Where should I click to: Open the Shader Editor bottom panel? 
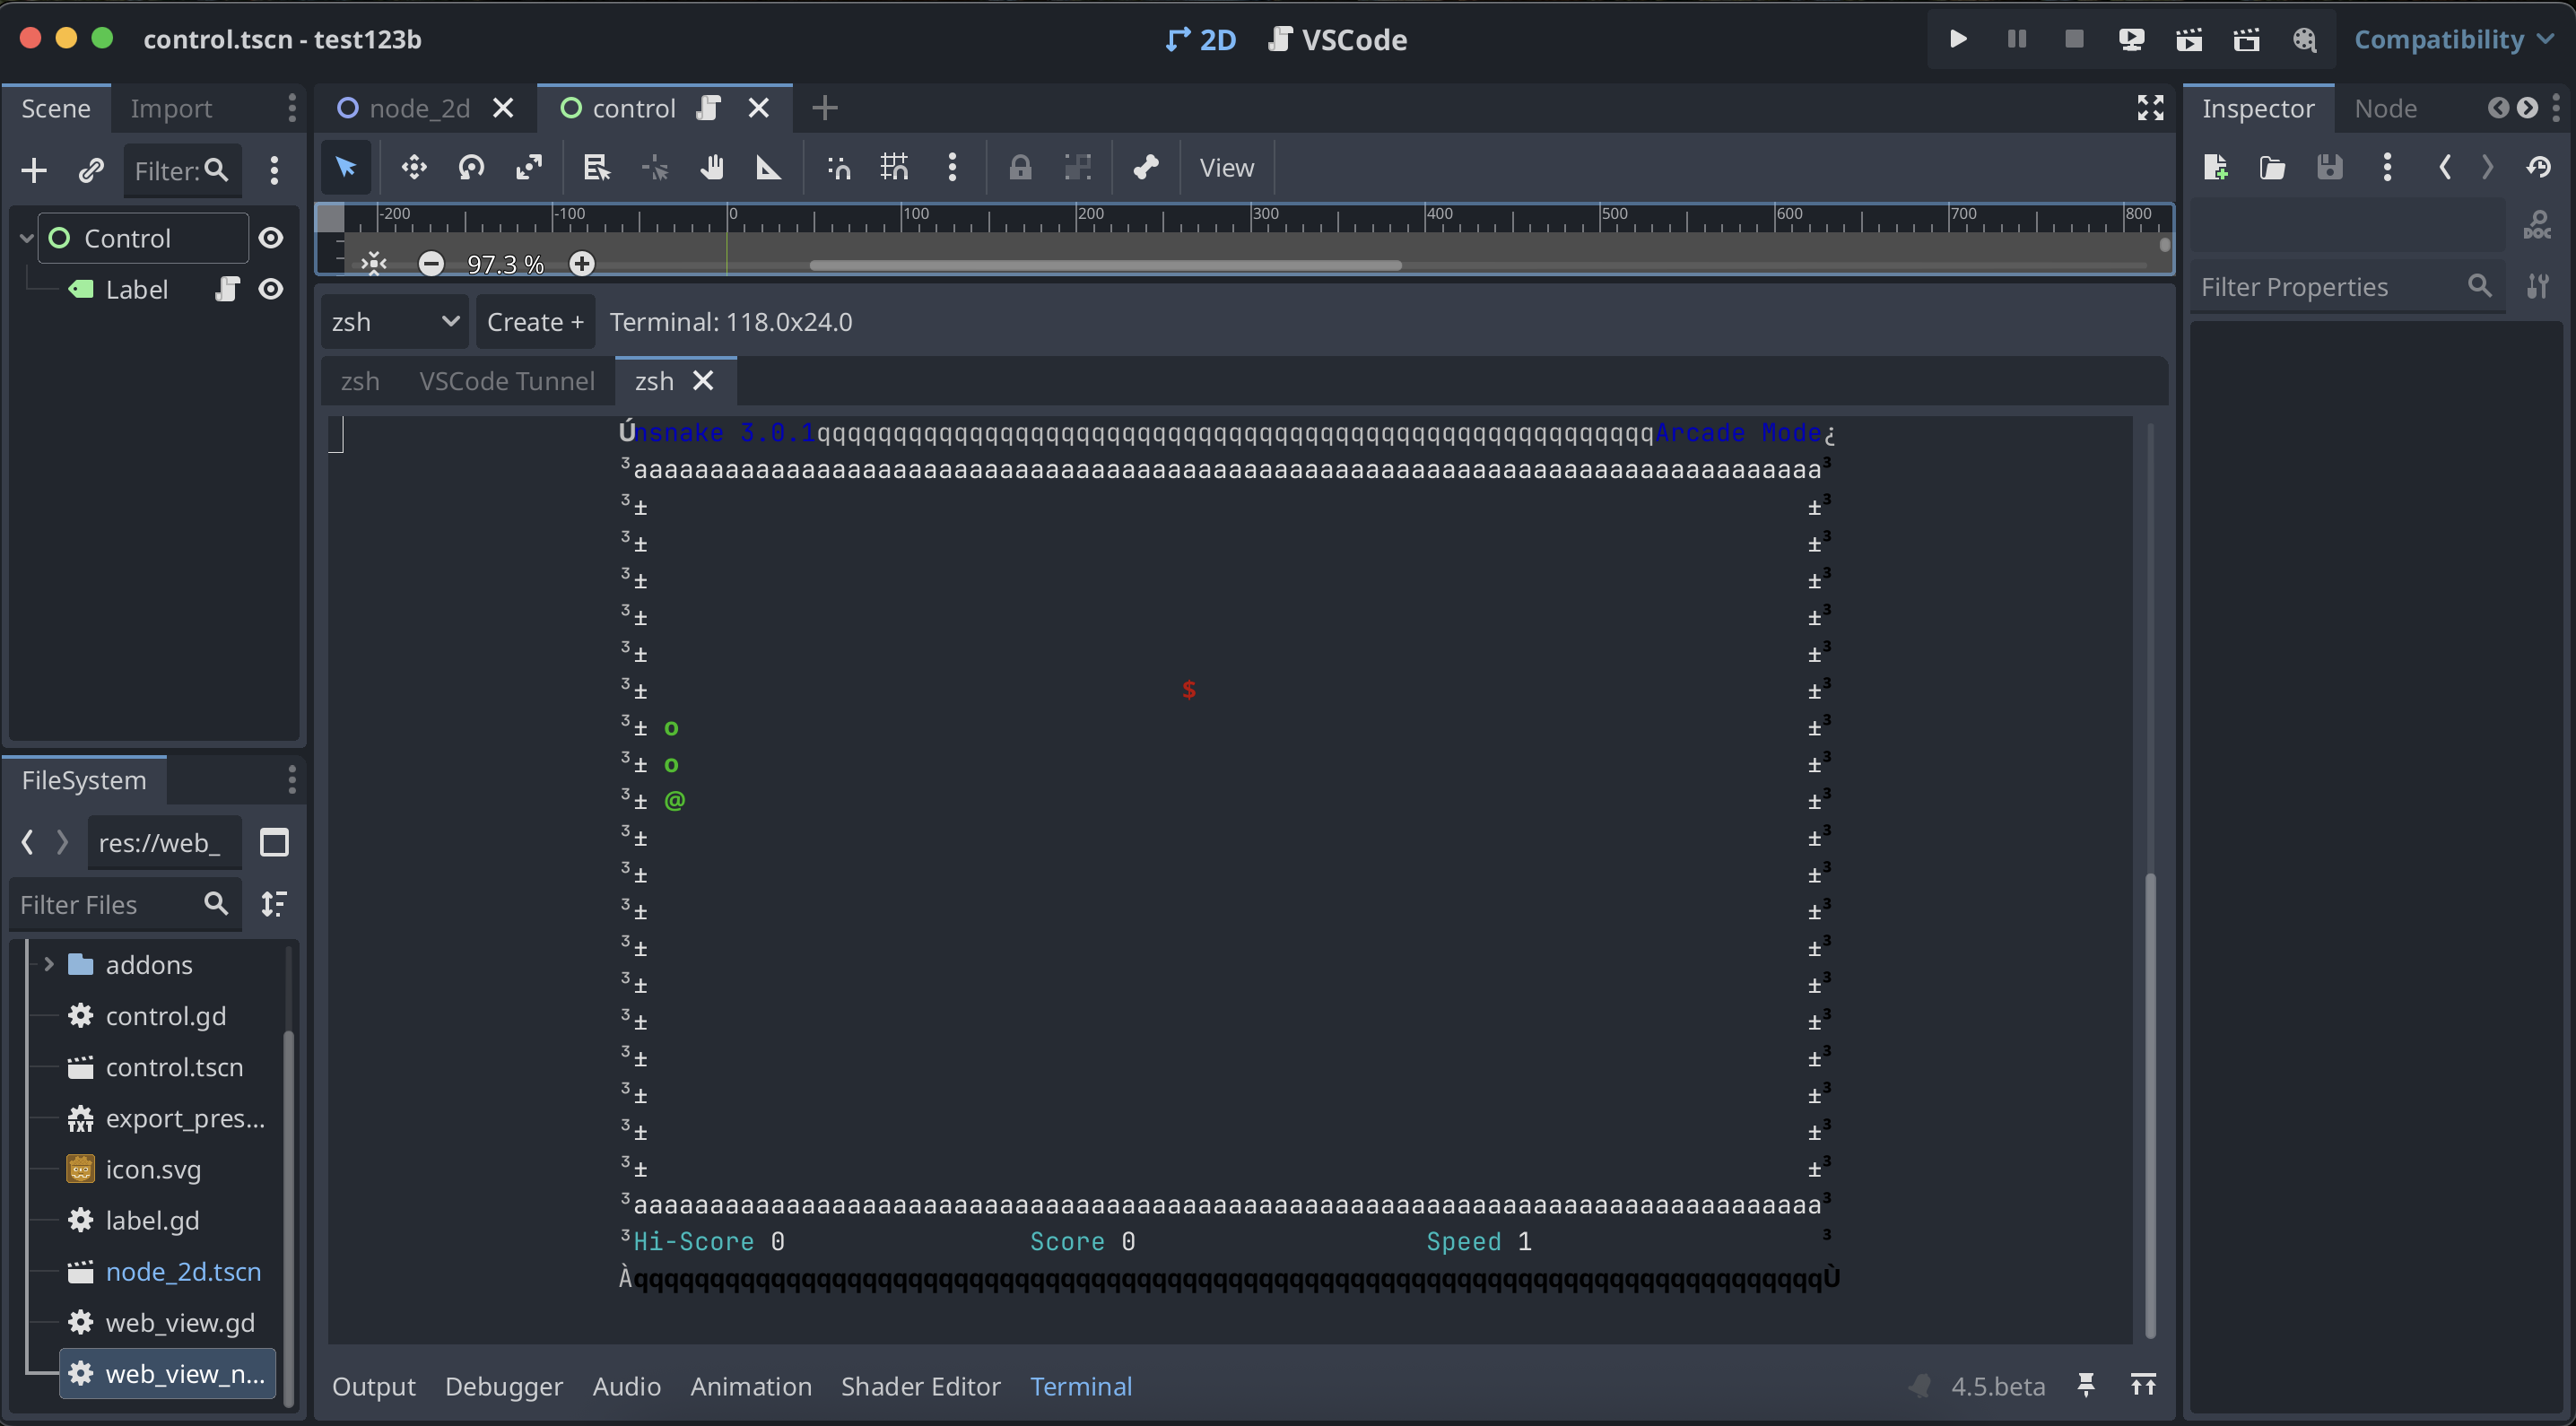pos(920,1386)
